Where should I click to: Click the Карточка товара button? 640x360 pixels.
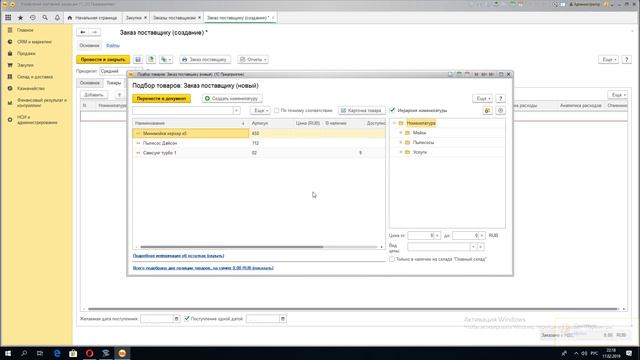361,111
